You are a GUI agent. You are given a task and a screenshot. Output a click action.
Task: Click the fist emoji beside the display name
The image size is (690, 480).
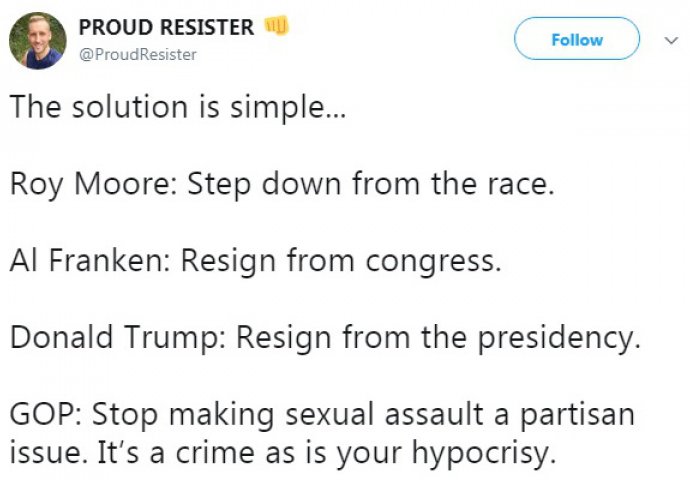click(x=275, y=26)
